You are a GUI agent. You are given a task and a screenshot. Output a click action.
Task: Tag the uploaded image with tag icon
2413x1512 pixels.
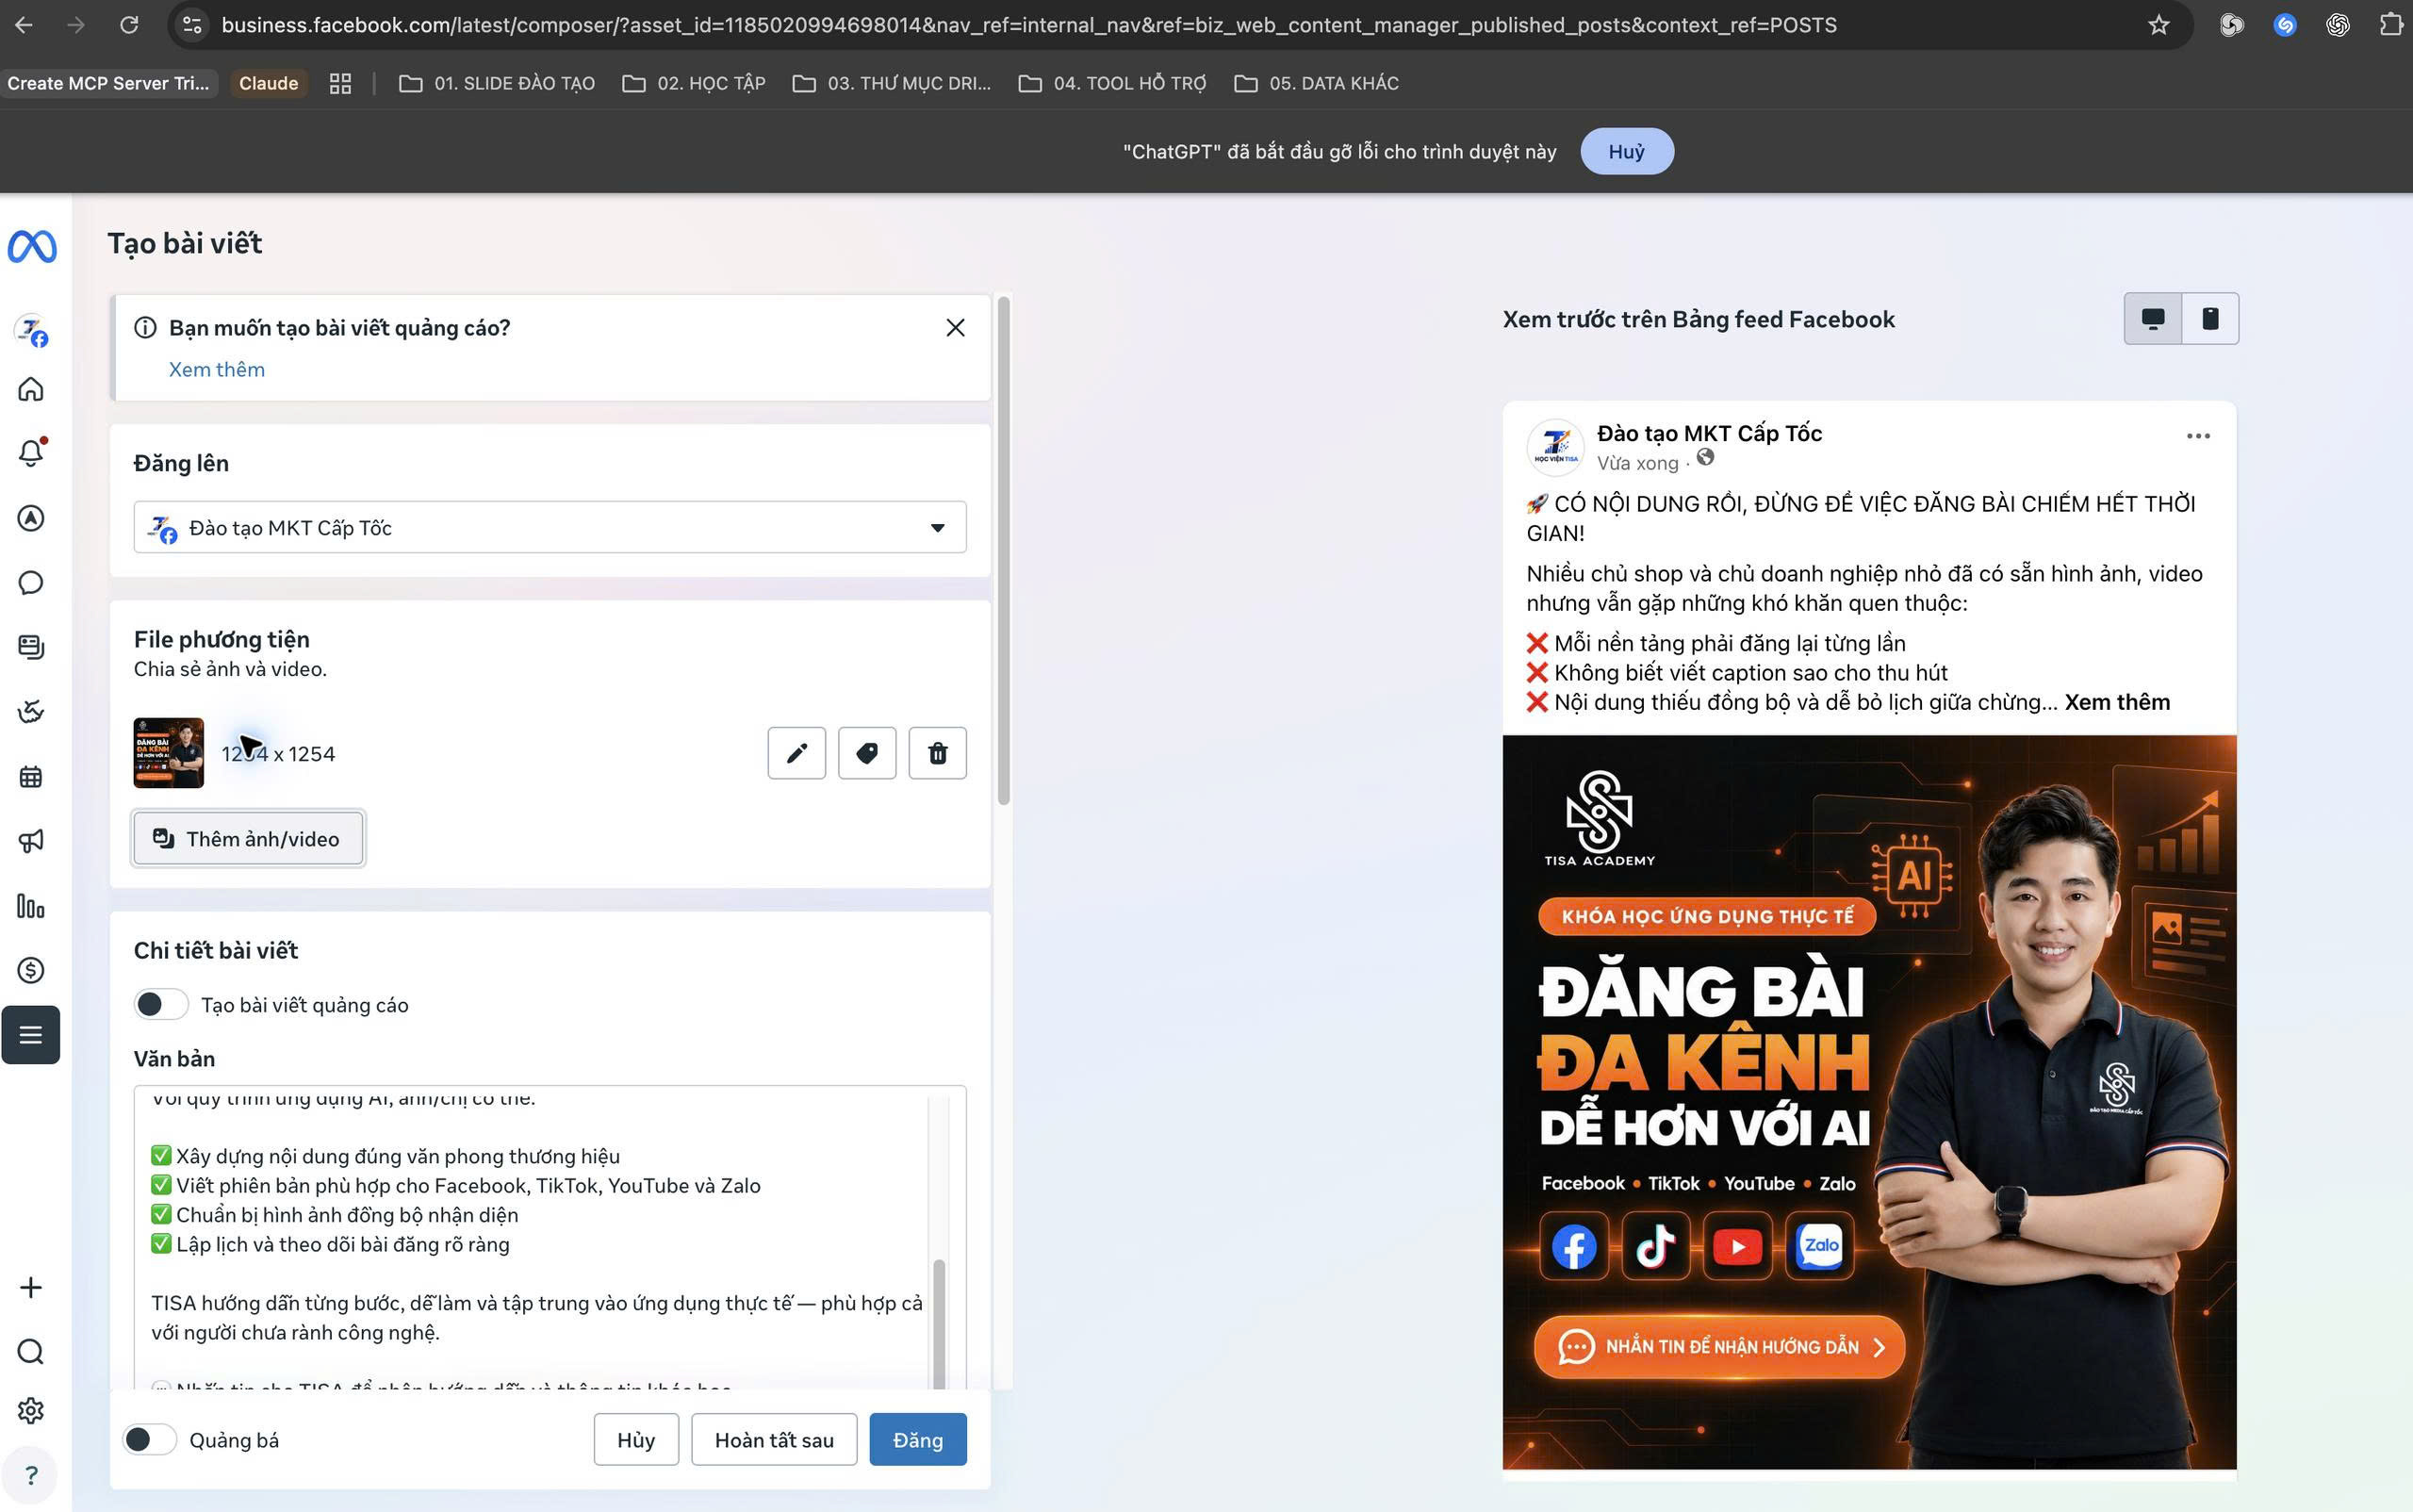tap(867, 753)
